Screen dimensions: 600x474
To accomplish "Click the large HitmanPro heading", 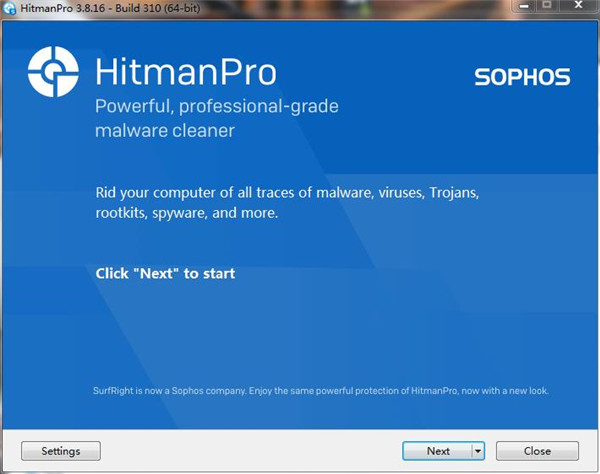I will pos(186,72).
